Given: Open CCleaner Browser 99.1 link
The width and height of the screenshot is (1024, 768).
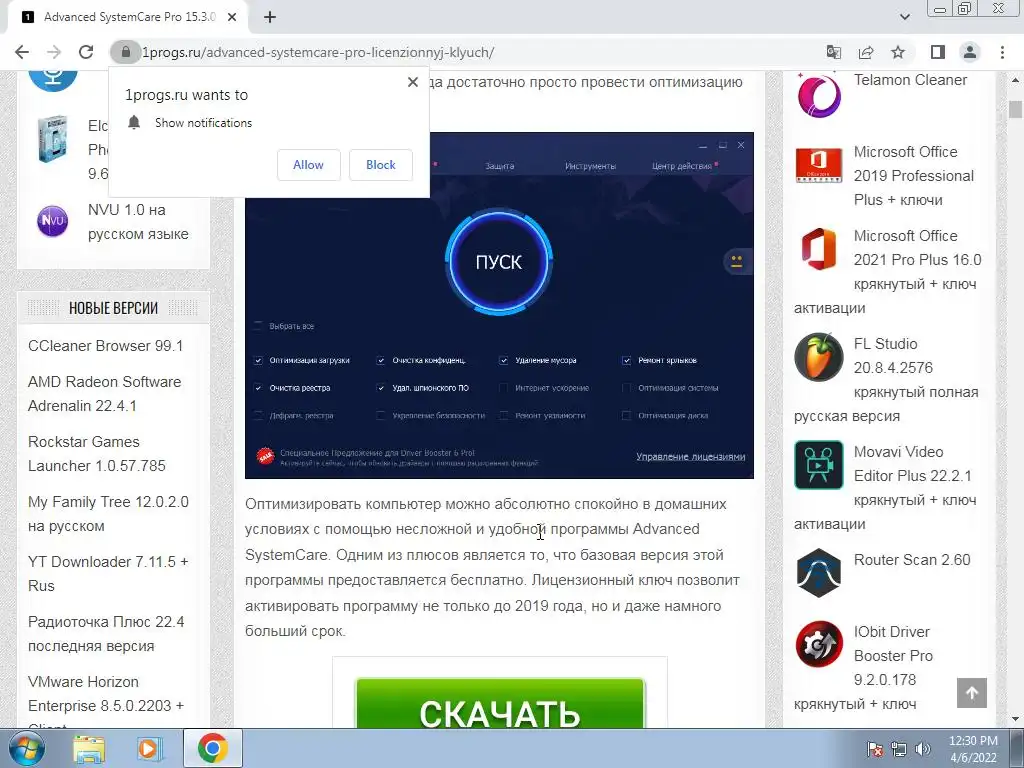Looking at the screenshot, I should tap(106, 345).
